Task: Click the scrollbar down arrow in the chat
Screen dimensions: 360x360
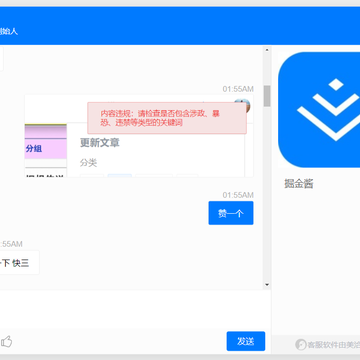Action: [267, 284]
